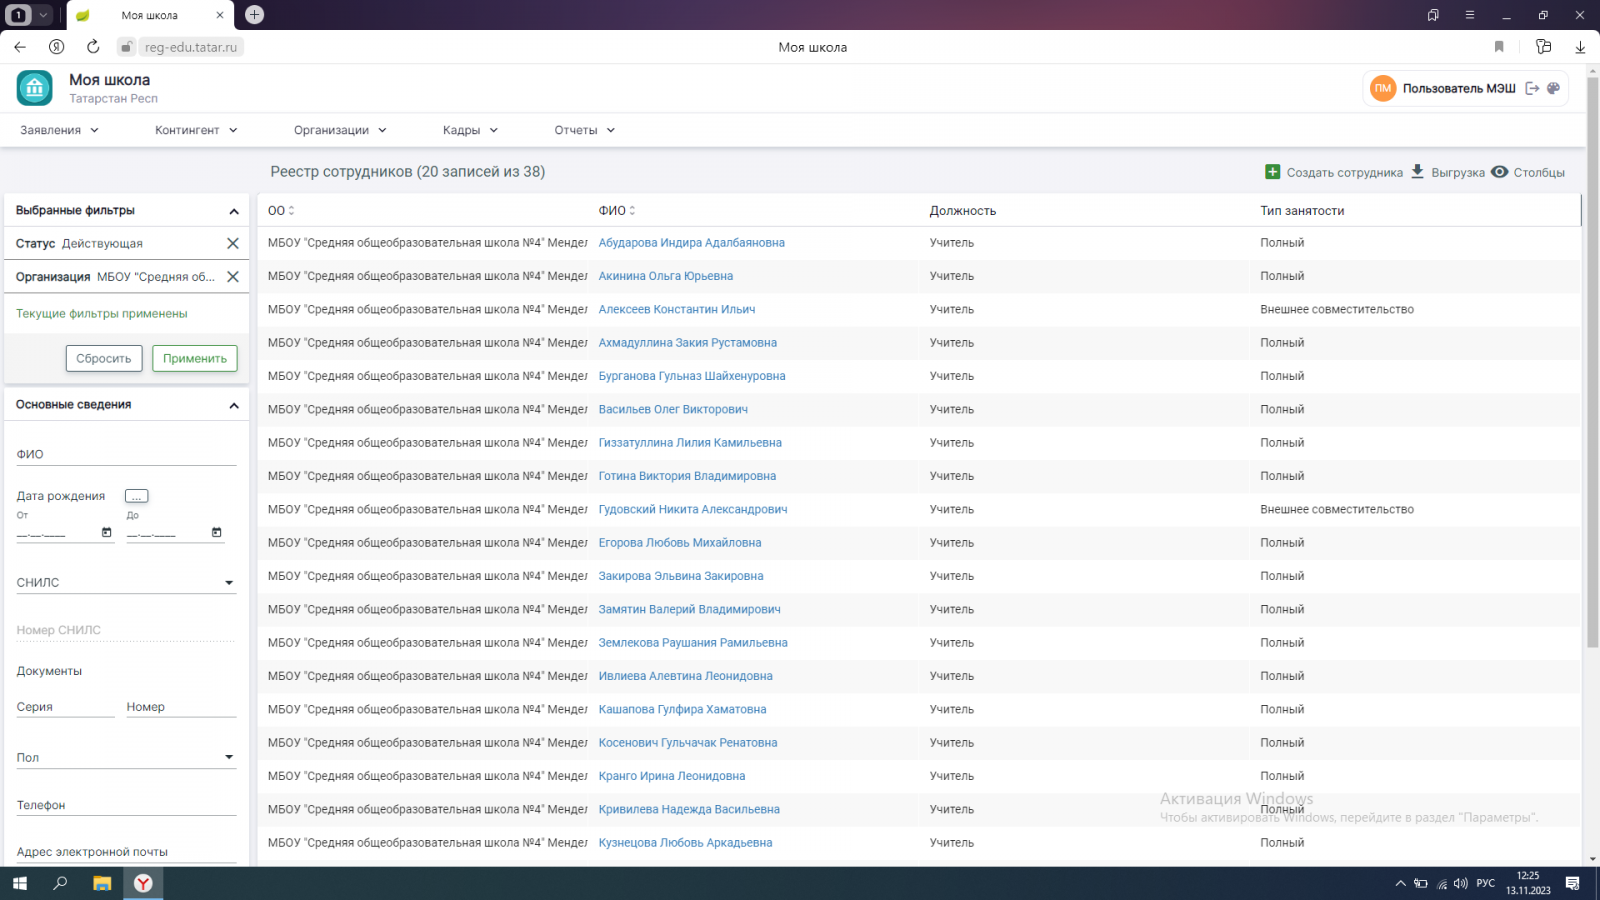The image size is (1600, 900).
Task: Click the logout icon next to Пользователь МЭШ
Action: pyautogui.click(x=1532, y=88)
